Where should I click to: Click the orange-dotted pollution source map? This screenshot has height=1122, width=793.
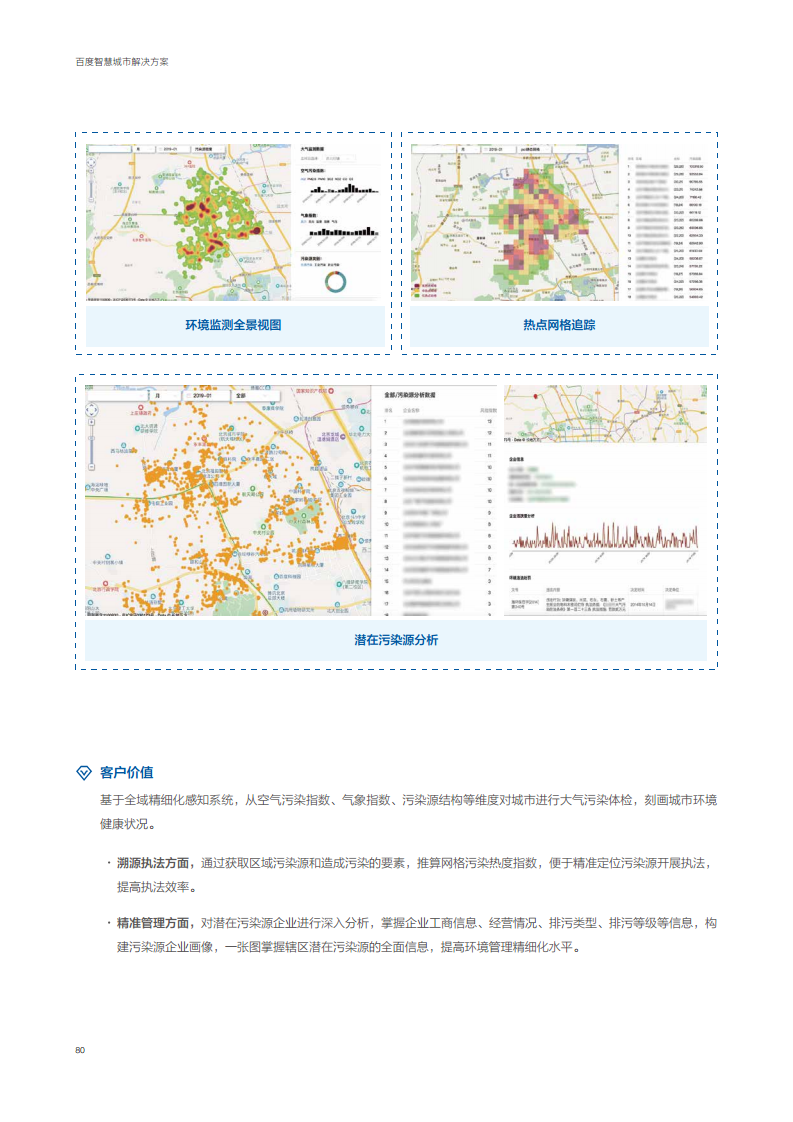click(x=228, y=500)
